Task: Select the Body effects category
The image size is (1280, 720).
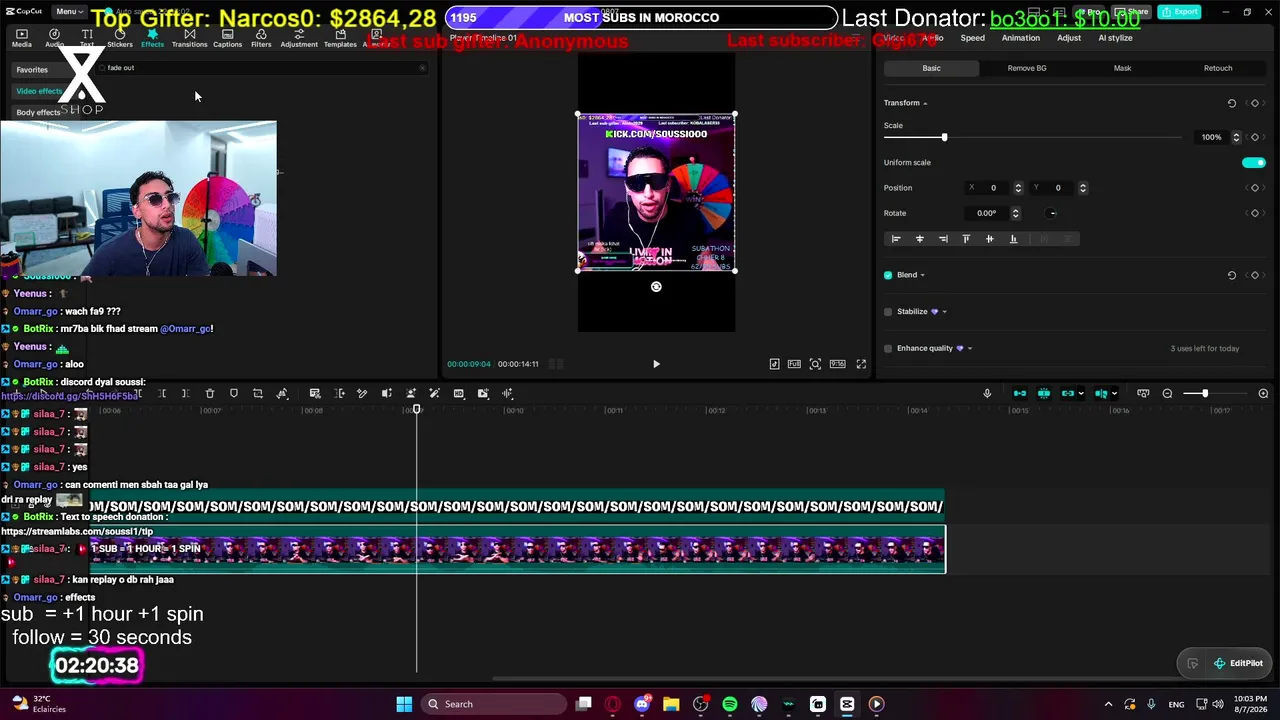Action: click(38, 113)
